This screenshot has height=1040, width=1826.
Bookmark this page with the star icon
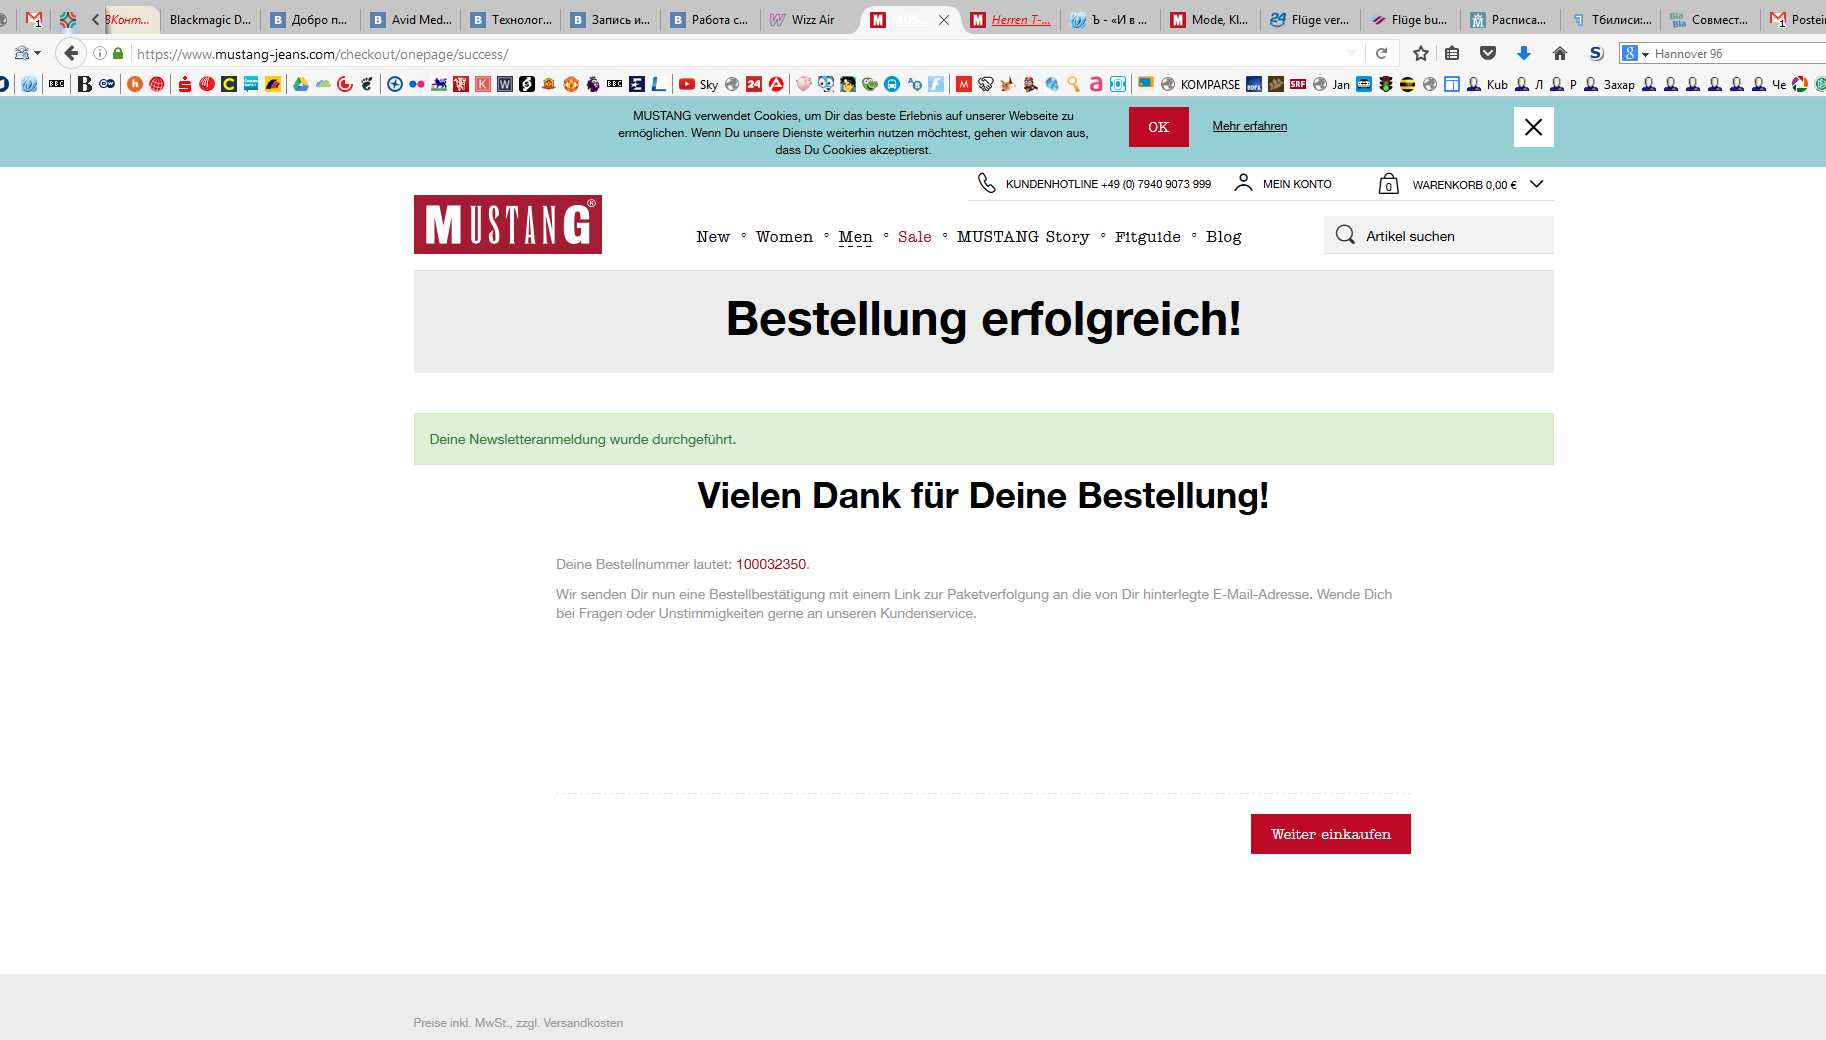(1420, 53)
